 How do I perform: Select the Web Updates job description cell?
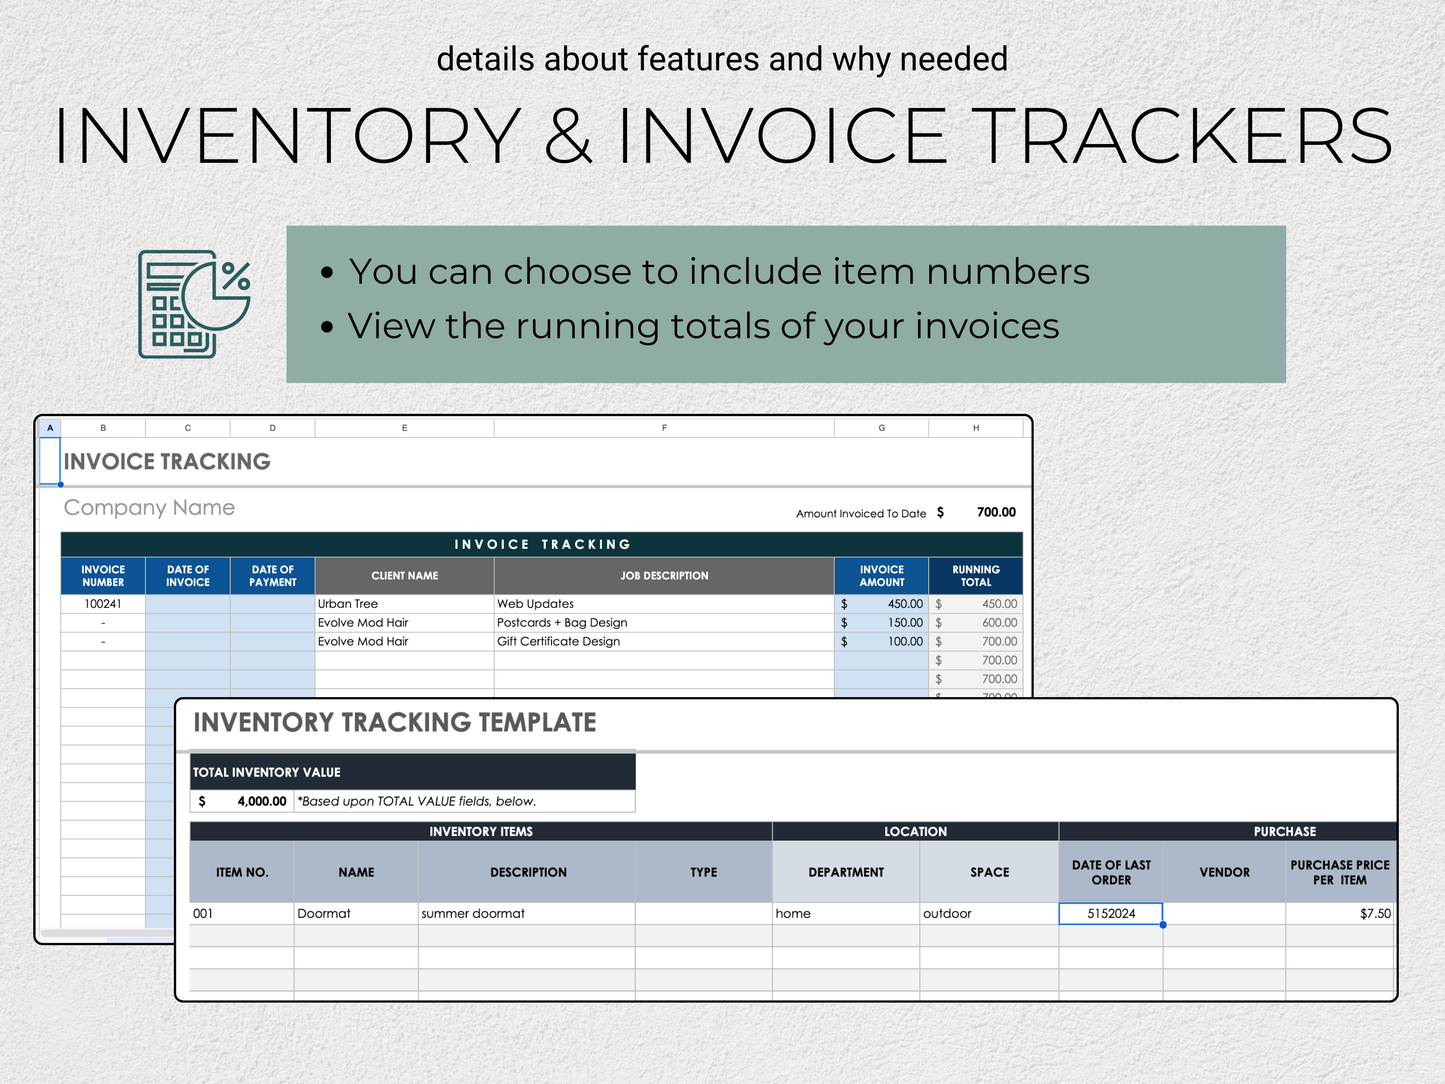point(663,604)
